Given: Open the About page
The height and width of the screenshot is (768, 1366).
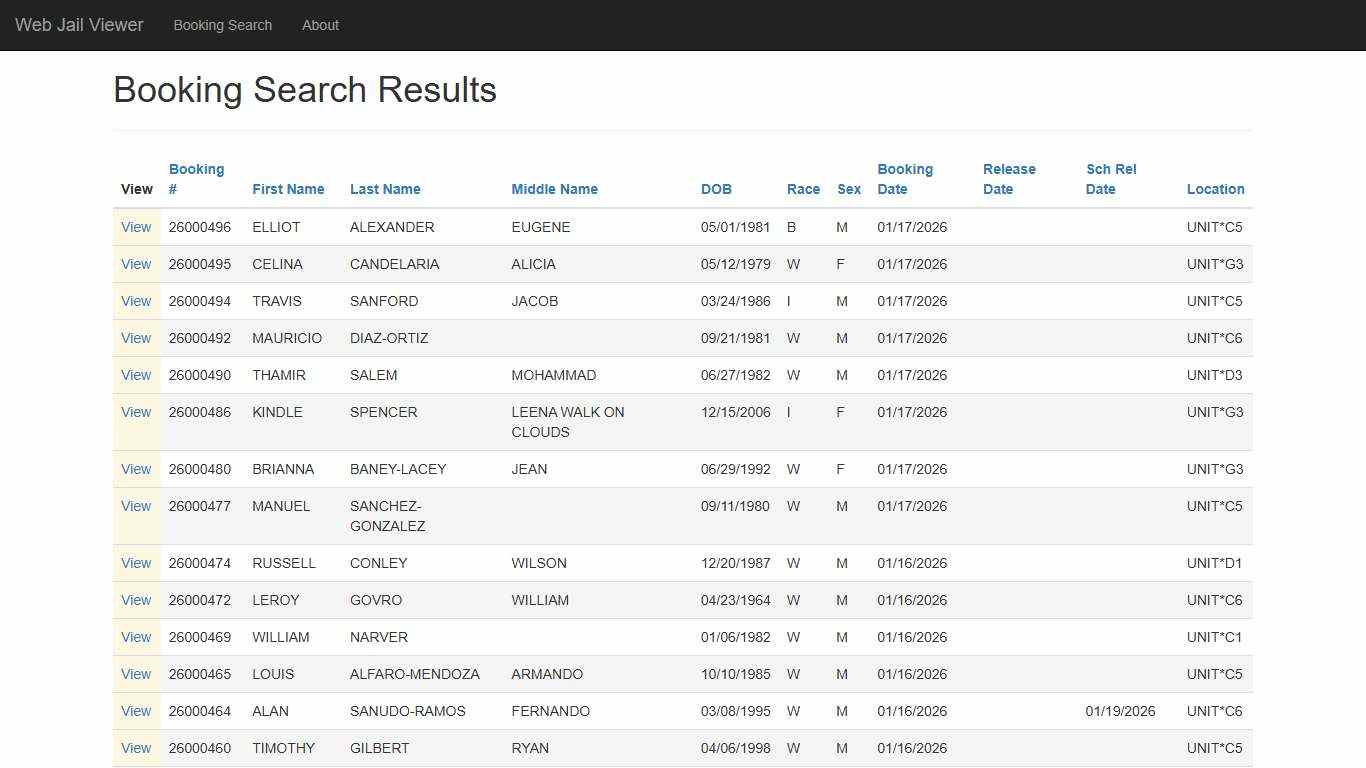Looking at the screenshot, I should pos(320,25).
